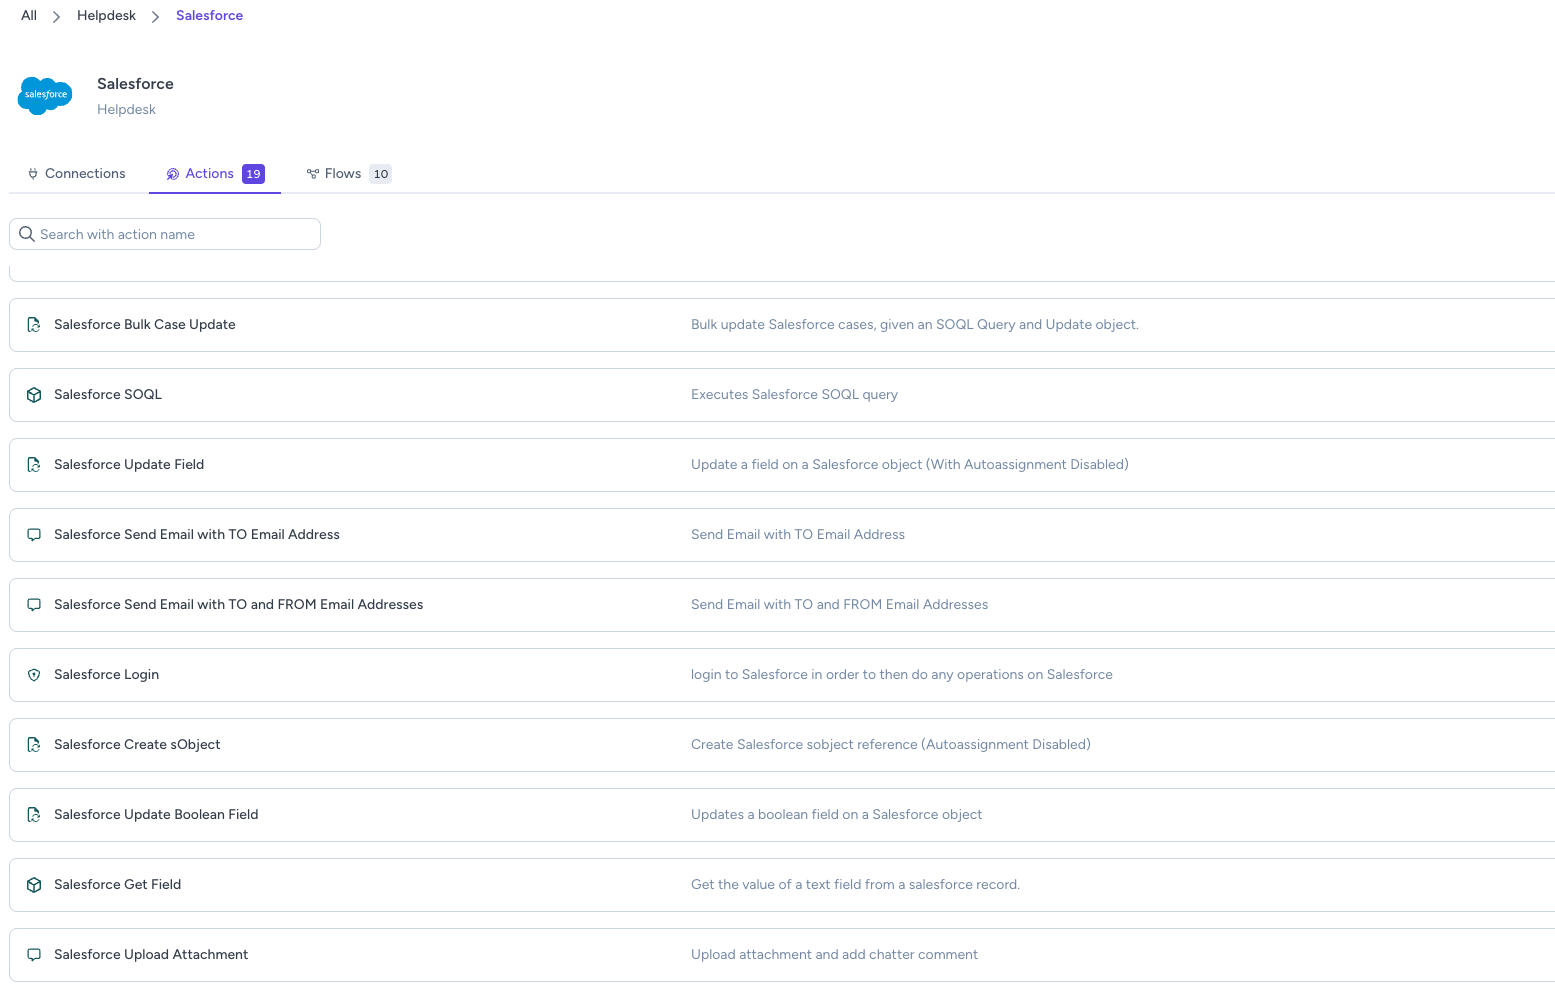Click the Helpdesk subtitle under Salesforce heading
Image resolution: width=1555 pixels, height=992 pixels.
tap(126, 110)
